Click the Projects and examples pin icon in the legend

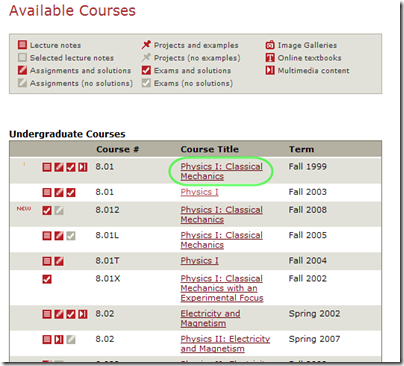click(x=146, y=45)
